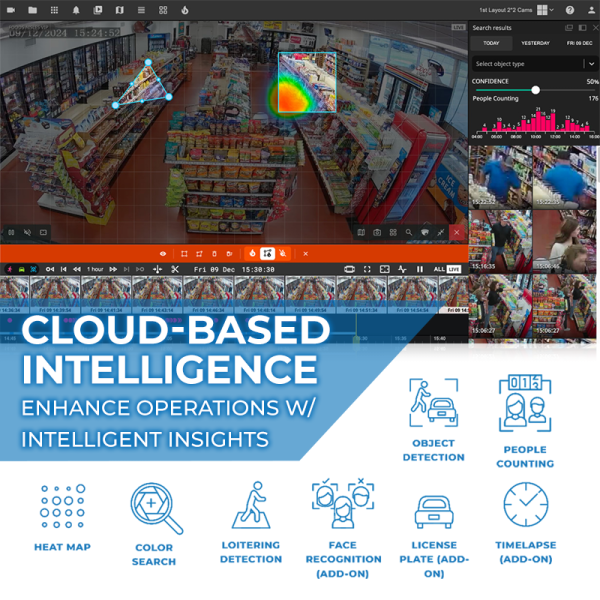Click the magnifier search icon on video
Screen dimensions: 600x600
pyautogui.click(x=409, y=232)
